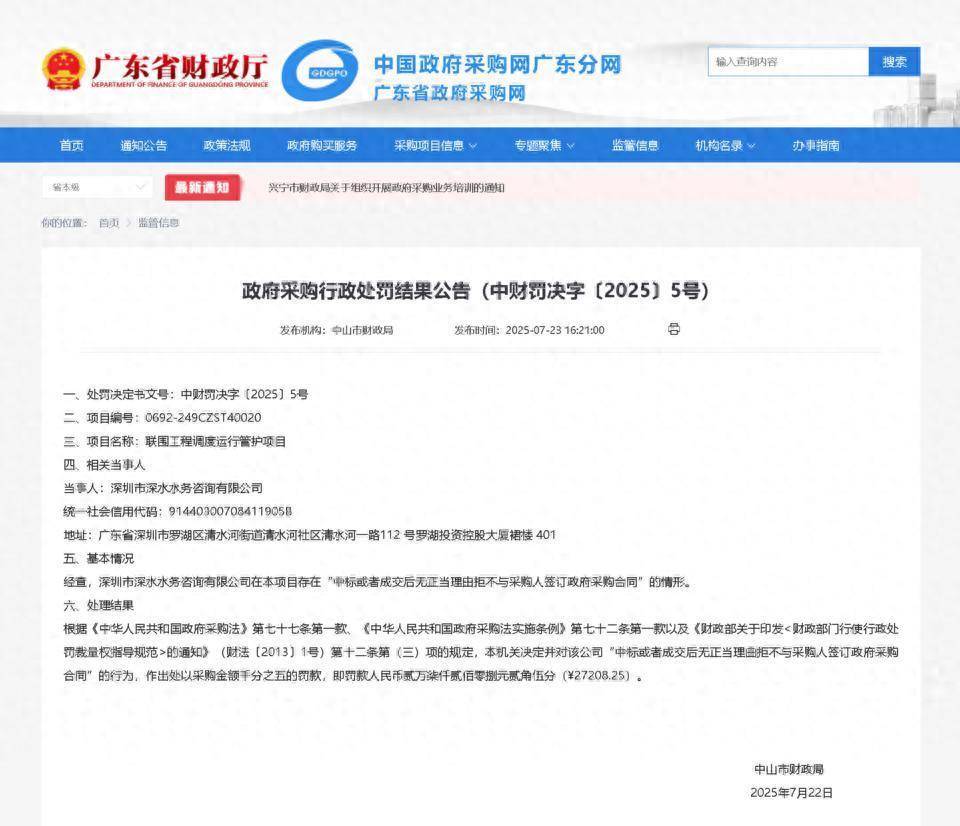Select 政府购买服务 in navigation bar
960x826 pixels.
click(322, 146)
